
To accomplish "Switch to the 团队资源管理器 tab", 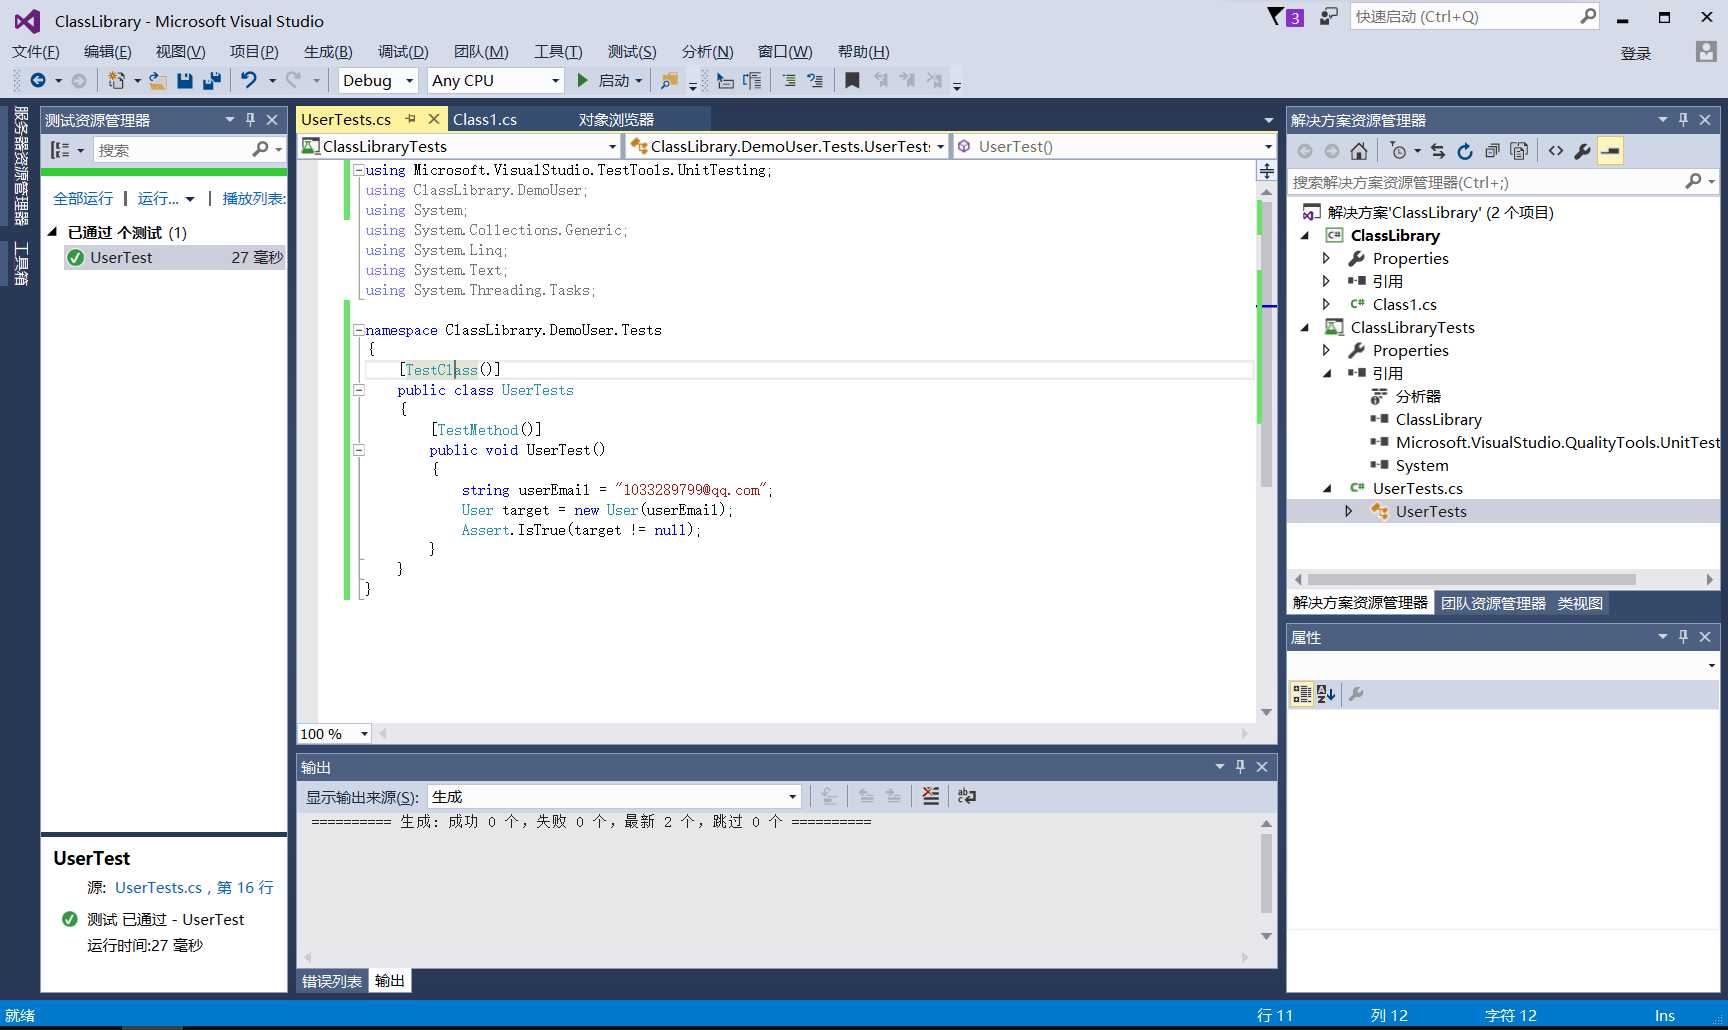I will [x=1493, y=603].
